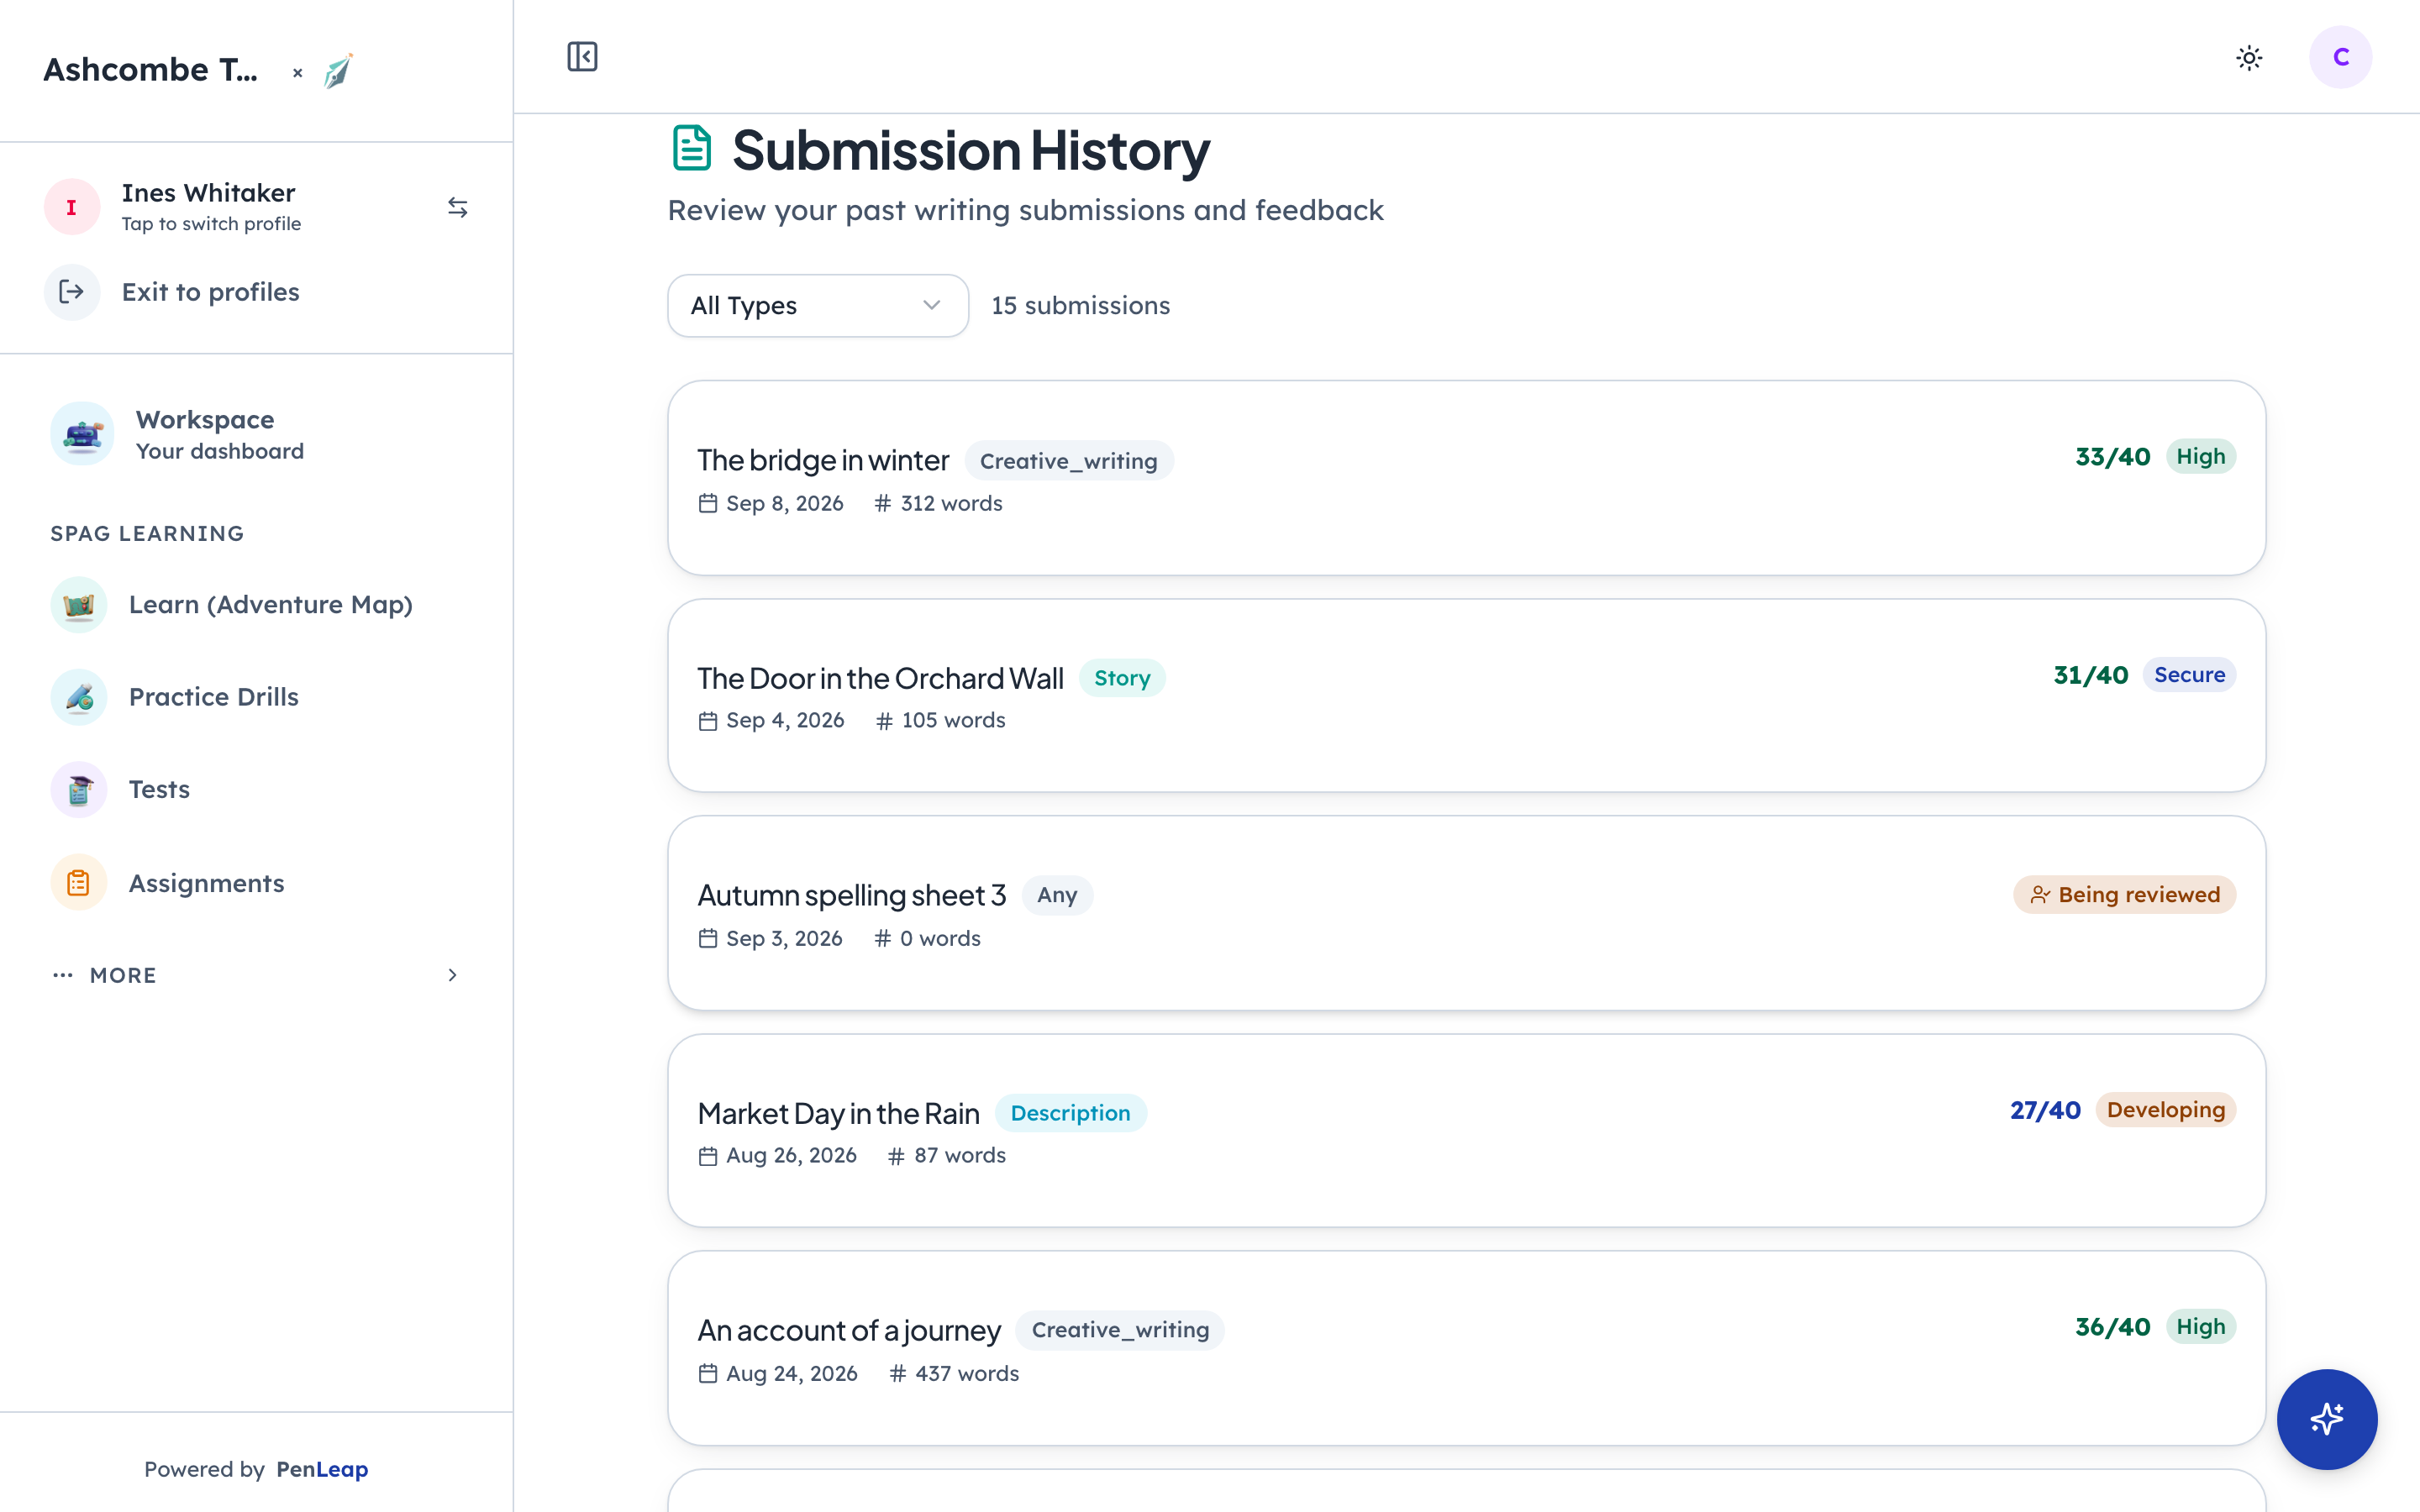Open Autumn spelling sheet 3

click(1466, 913)
